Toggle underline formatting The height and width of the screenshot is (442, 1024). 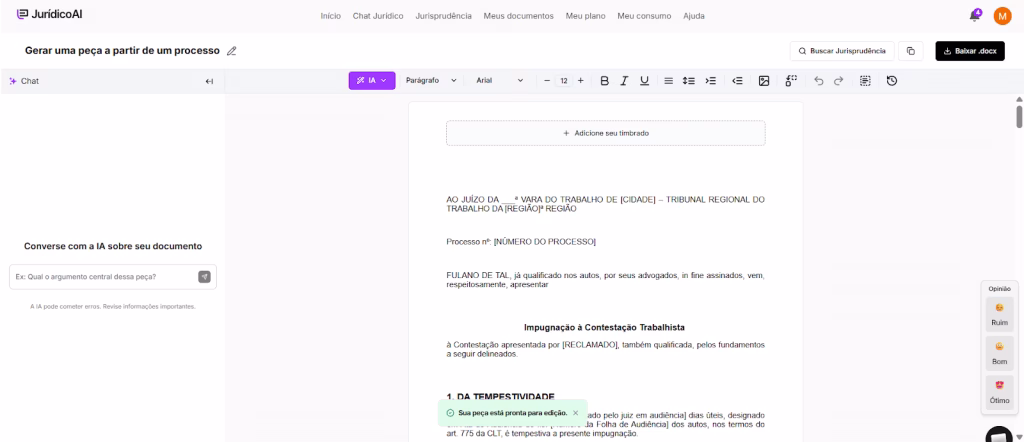[x=645, y=81]
